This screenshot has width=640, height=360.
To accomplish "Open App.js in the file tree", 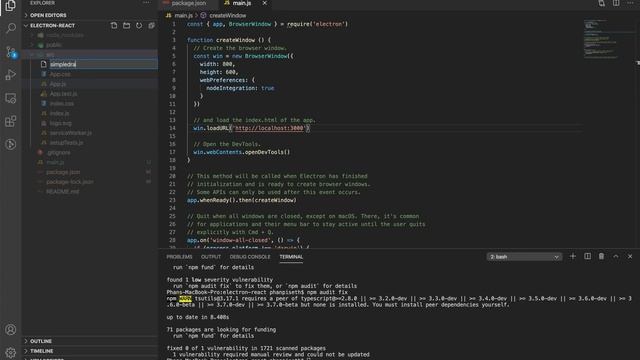I will [x=58, y=84].
